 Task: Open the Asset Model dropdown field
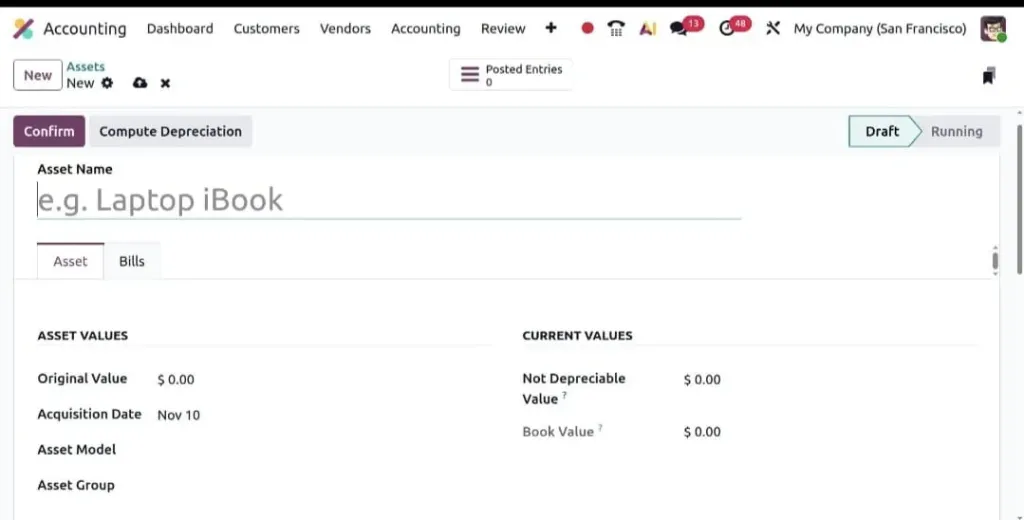point(323,449)
